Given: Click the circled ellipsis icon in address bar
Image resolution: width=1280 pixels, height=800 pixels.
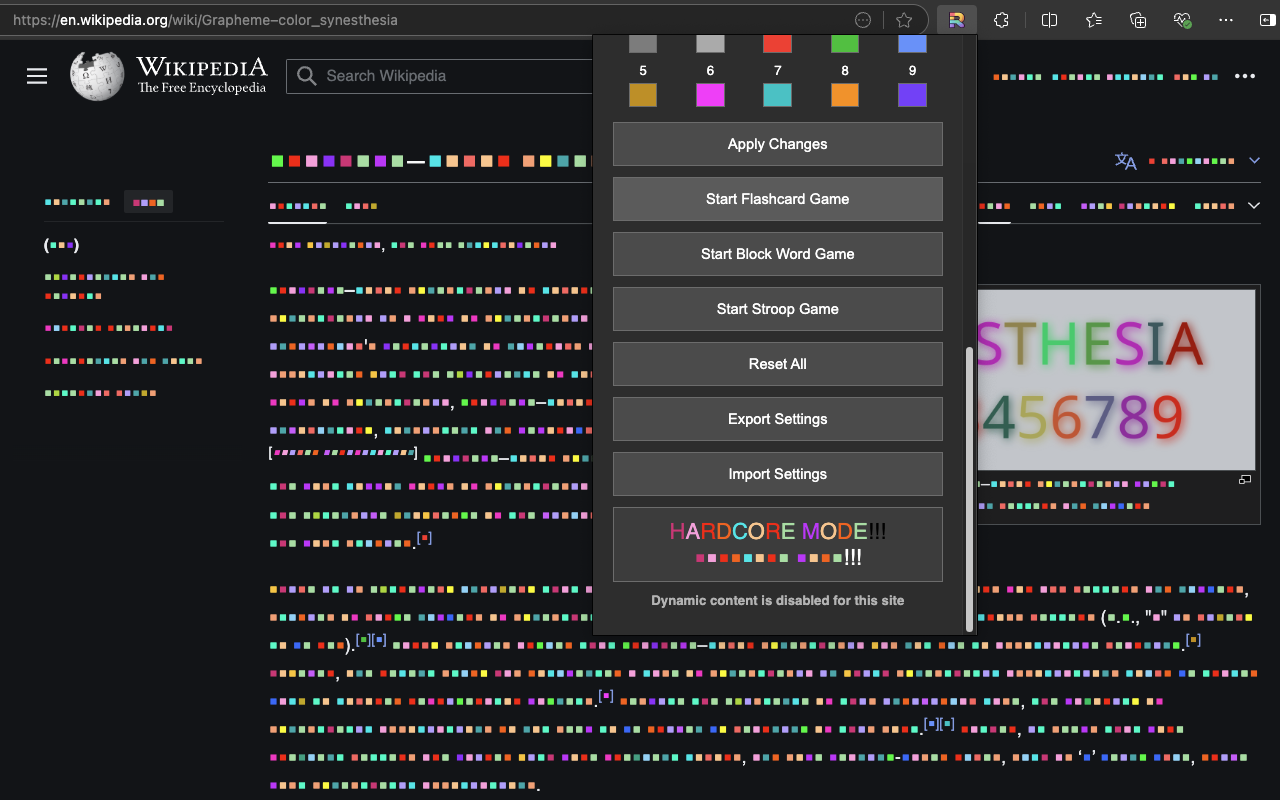Looking at the screenshot, I should [863, 20].
